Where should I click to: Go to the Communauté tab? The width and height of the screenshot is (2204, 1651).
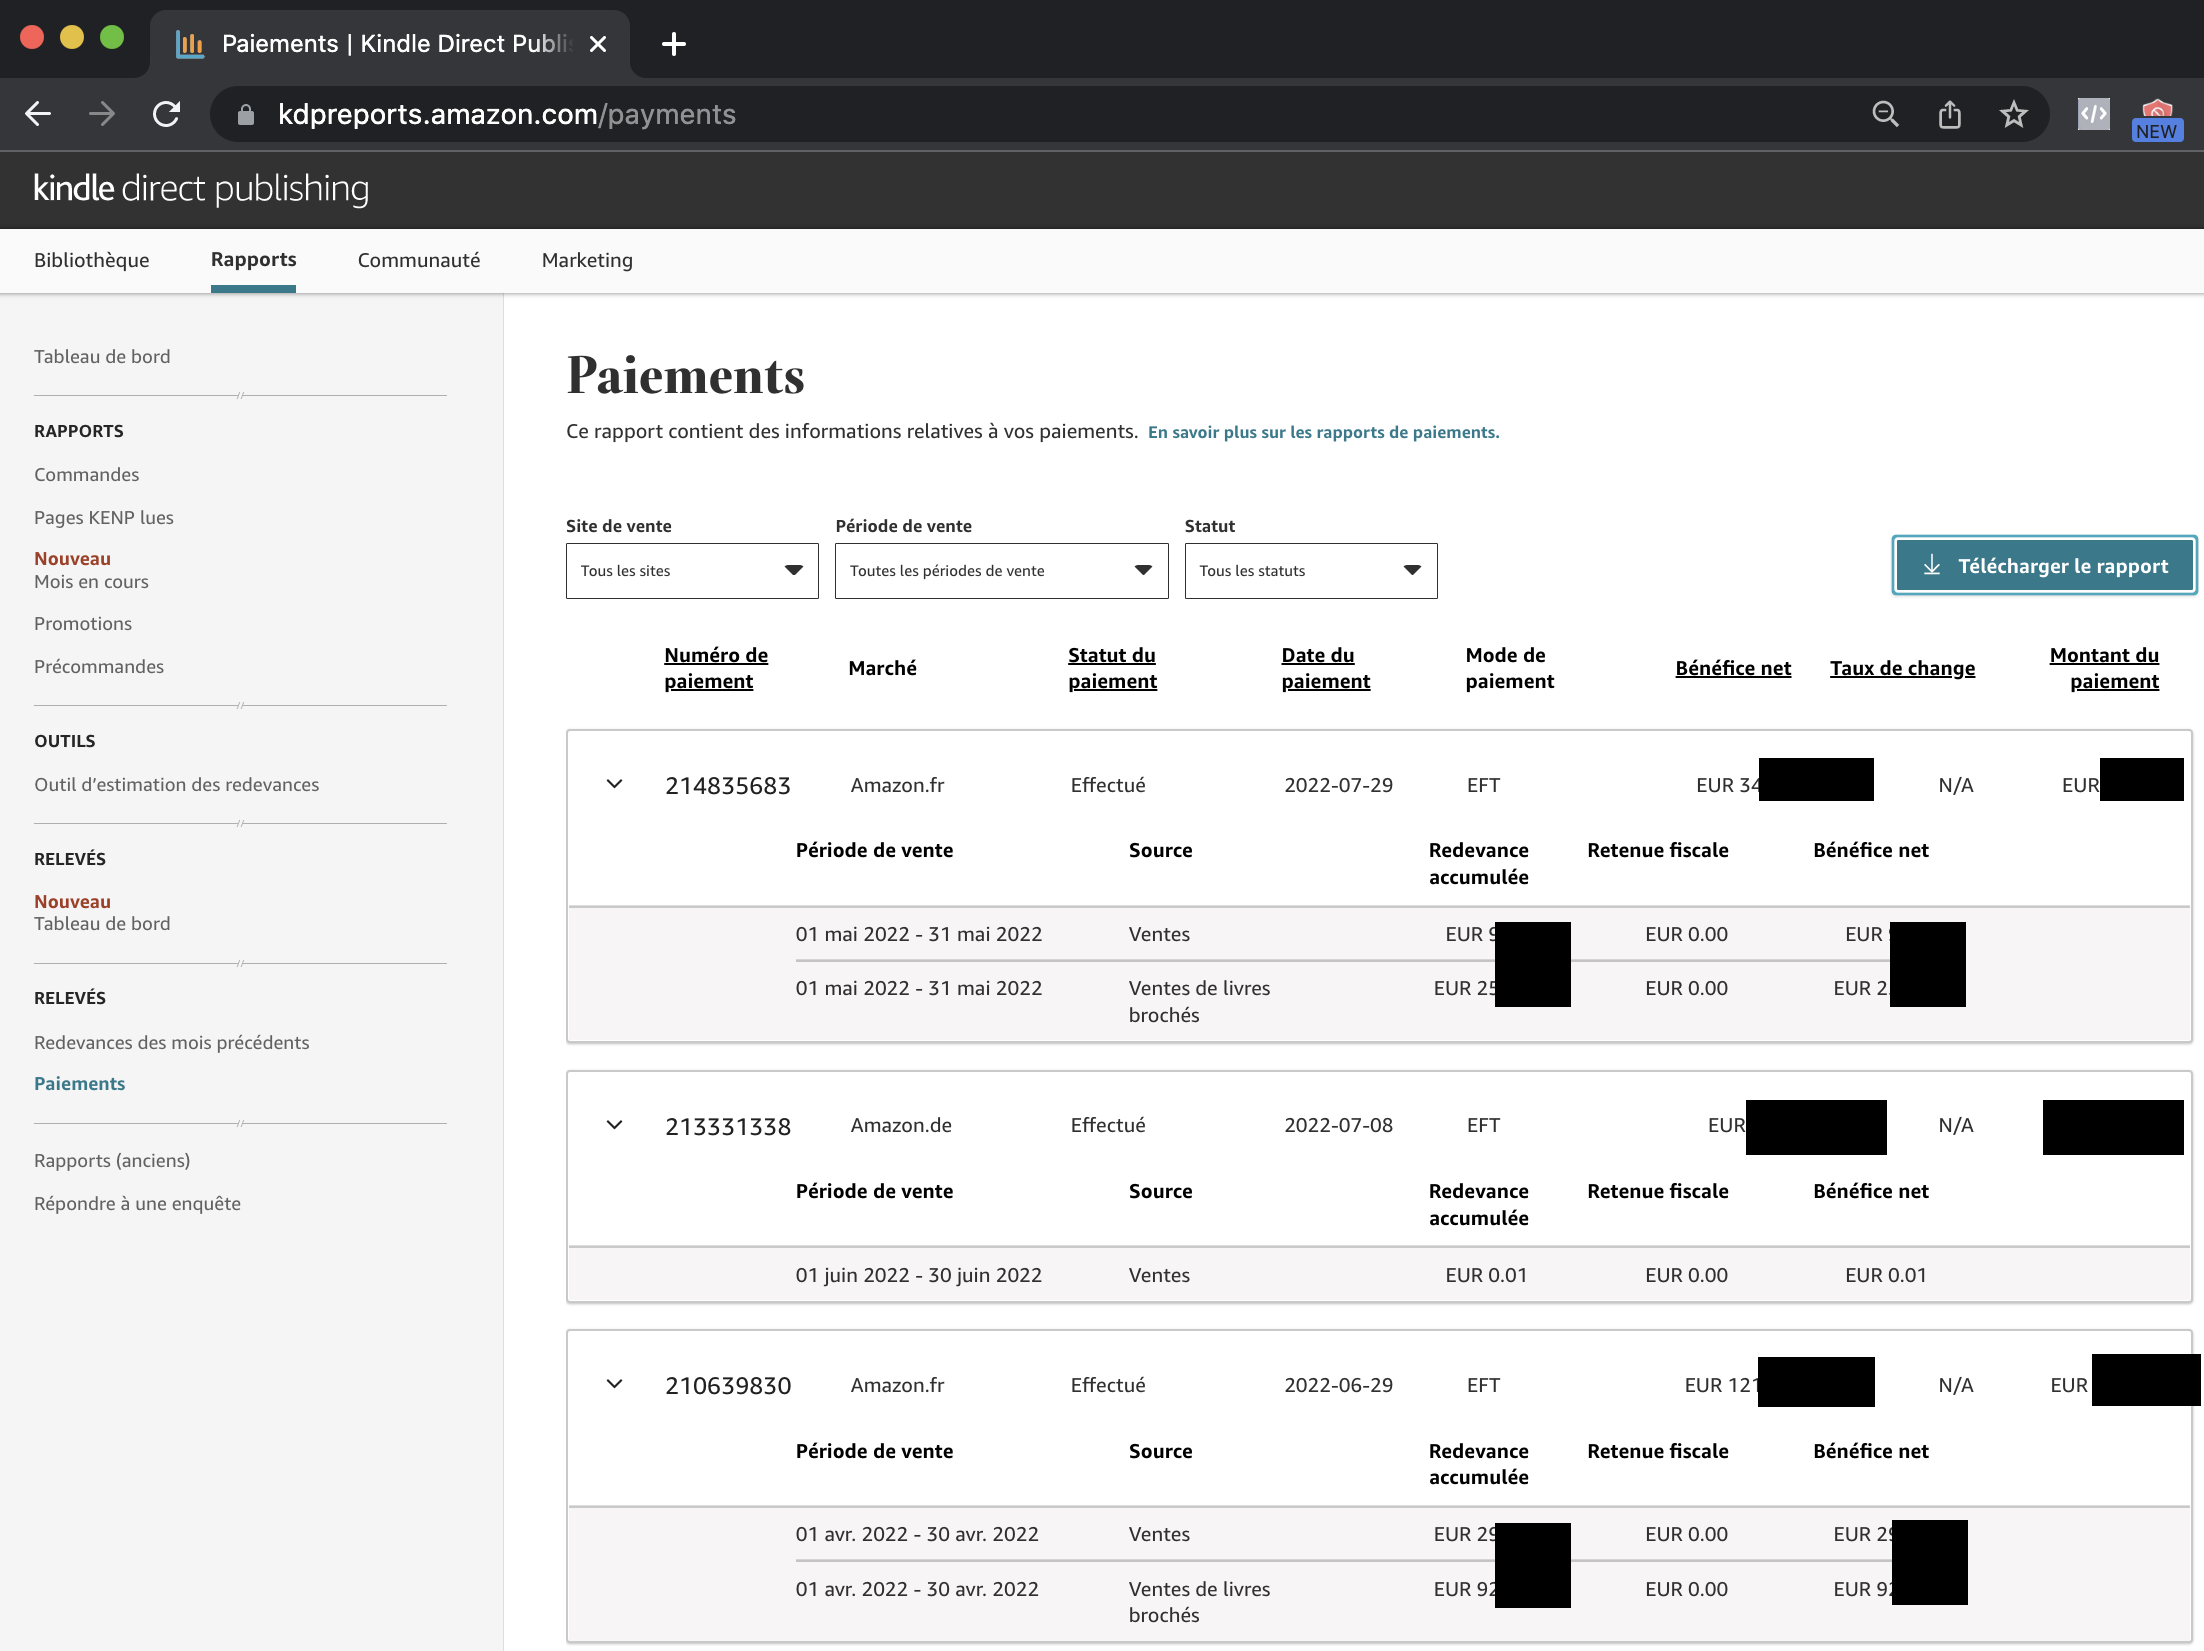pyautogui.click(x=419, y=260)
